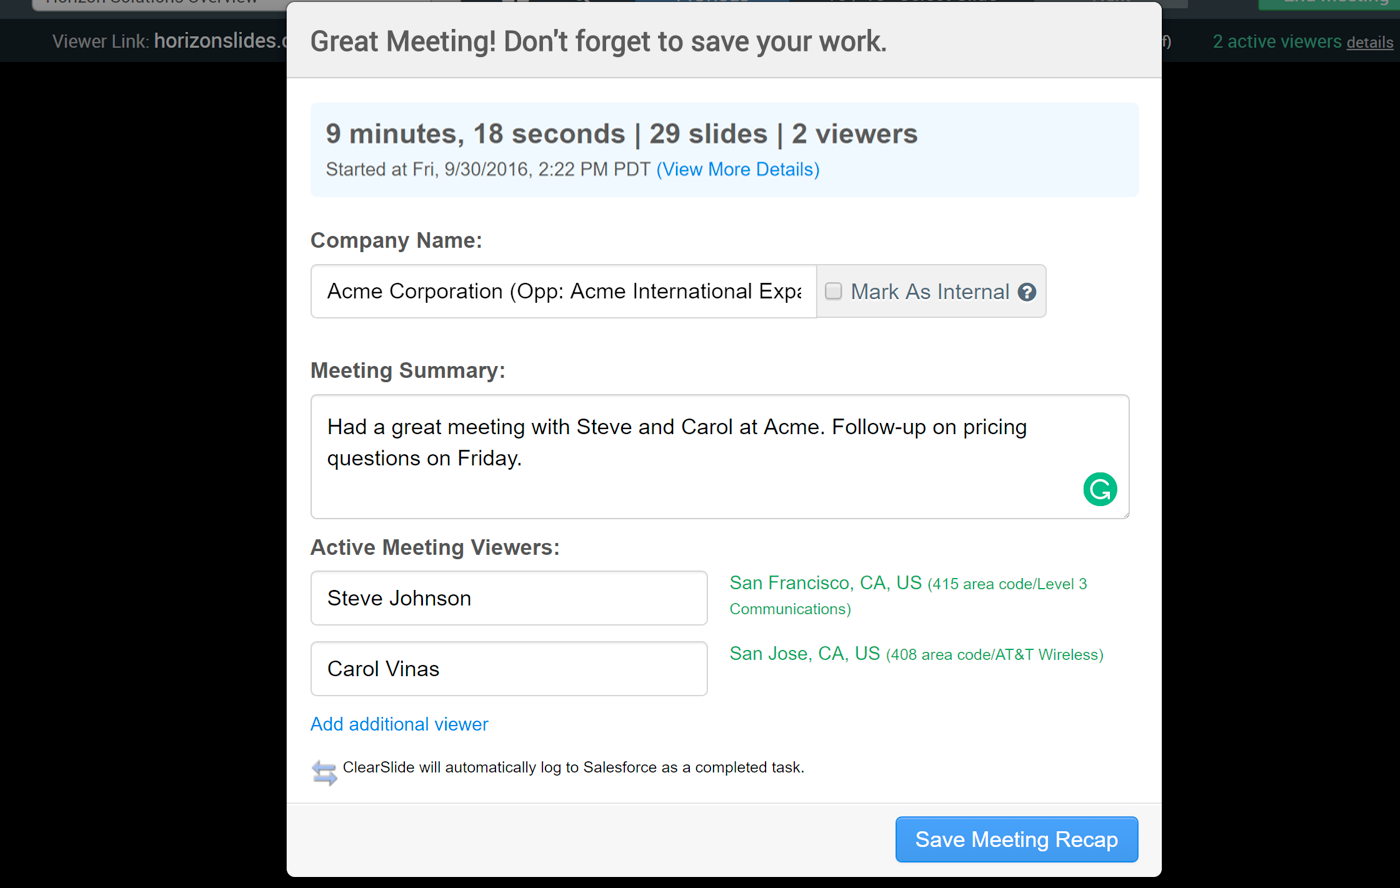Viewport: 1400px width, 888px height.
Task: Click the meeting duration and slides summary banner
Action: pos(724,150)
